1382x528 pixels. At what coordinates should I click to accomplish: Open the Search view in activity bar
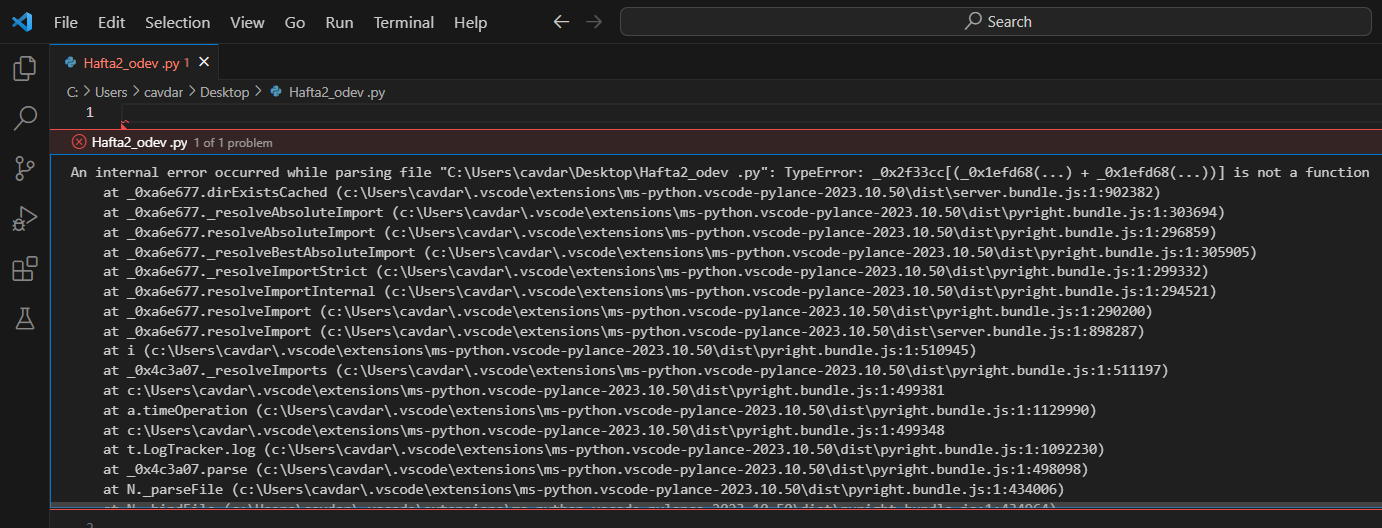24,118
